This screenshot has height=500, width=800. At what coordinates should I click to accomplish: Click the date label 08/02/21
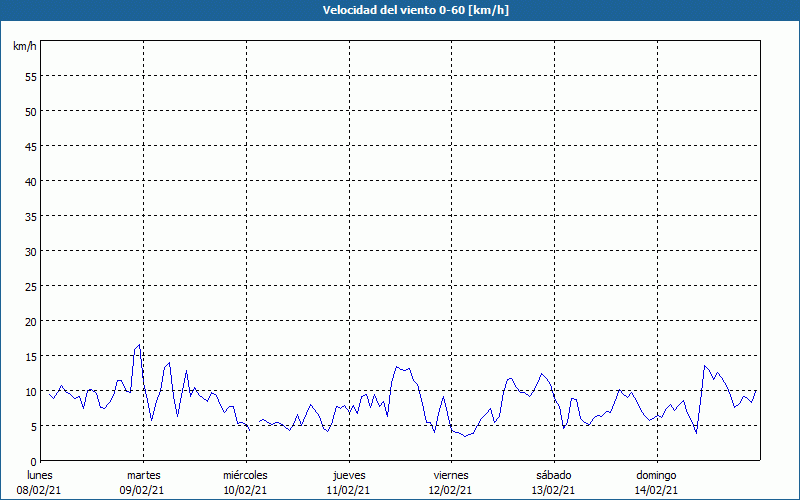(x=39, y=490)
